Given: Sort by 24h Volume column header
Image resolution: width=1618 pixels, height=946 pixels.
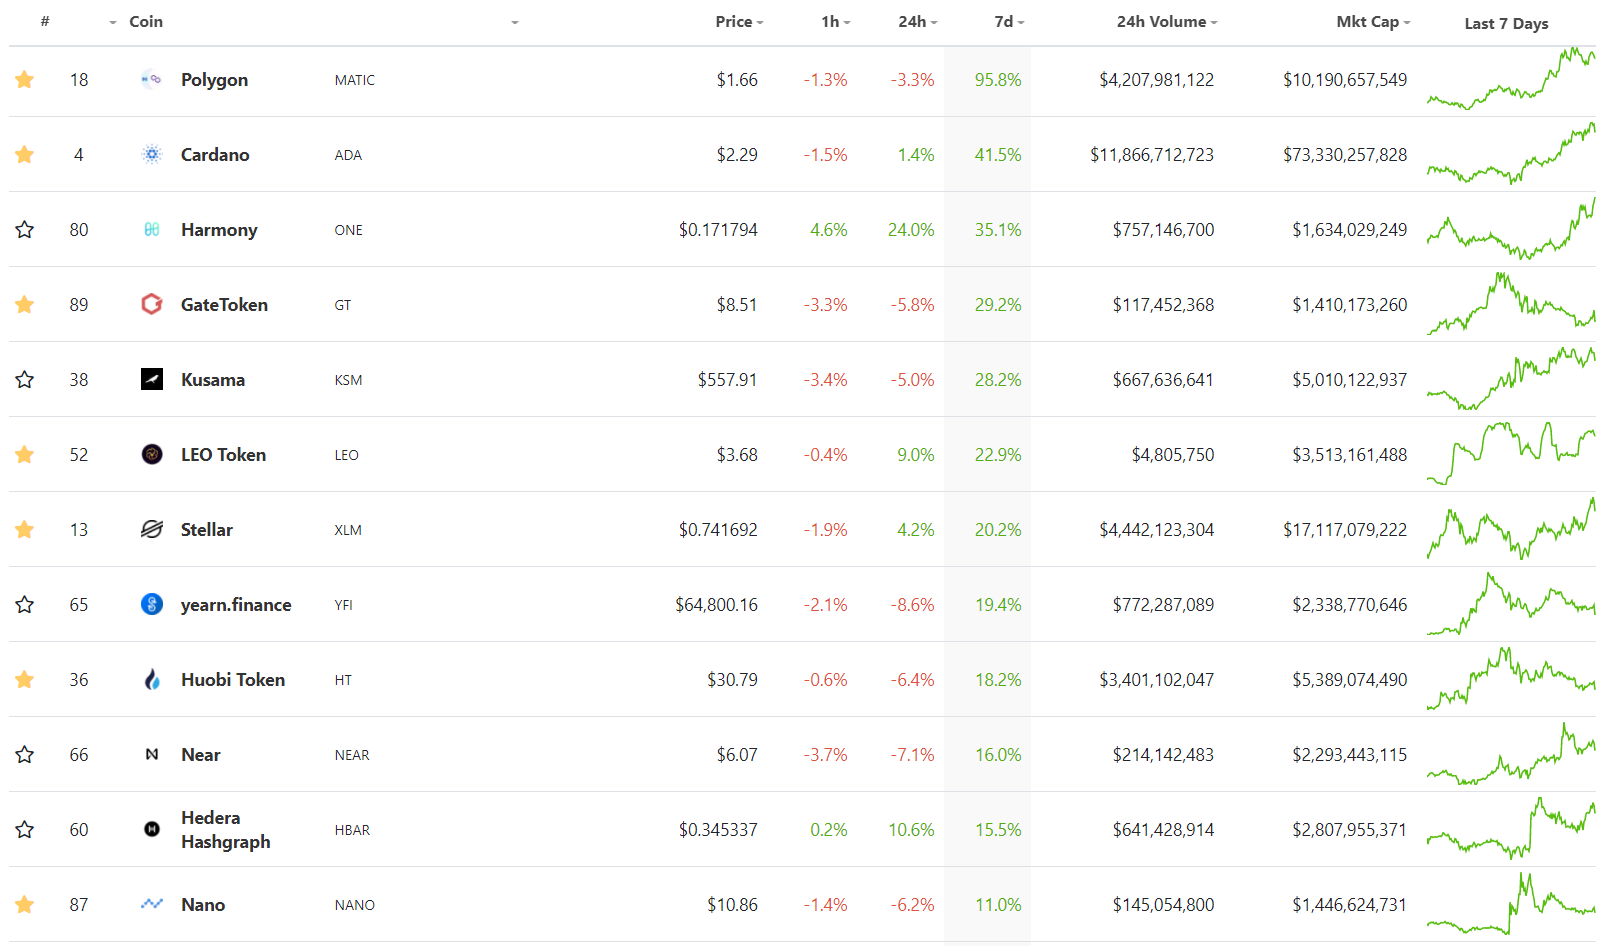Looking at the screenshot, I should 1167,22.
